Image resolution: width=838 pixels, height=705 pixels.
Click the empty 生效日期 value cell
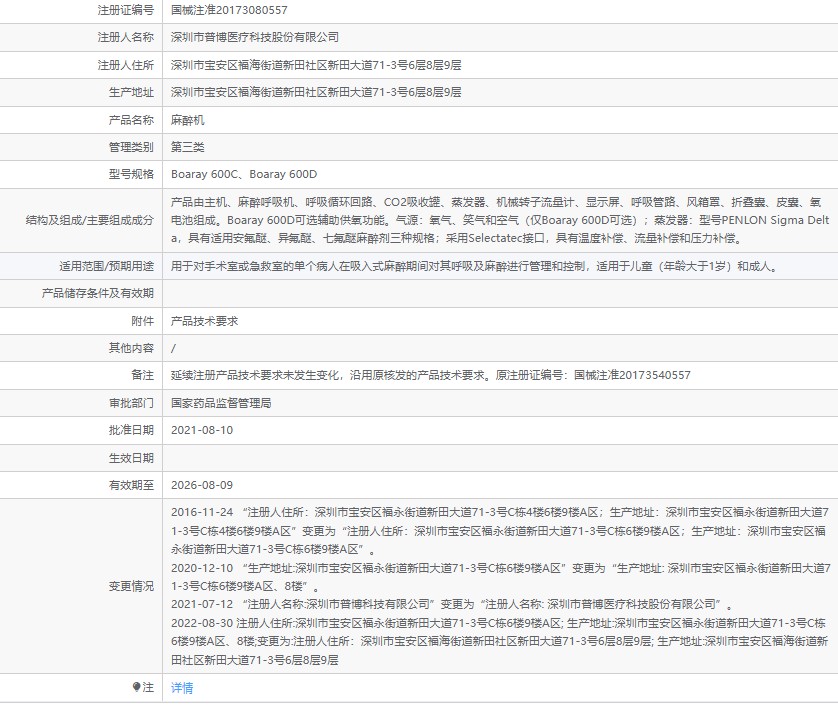pos(500,458)
